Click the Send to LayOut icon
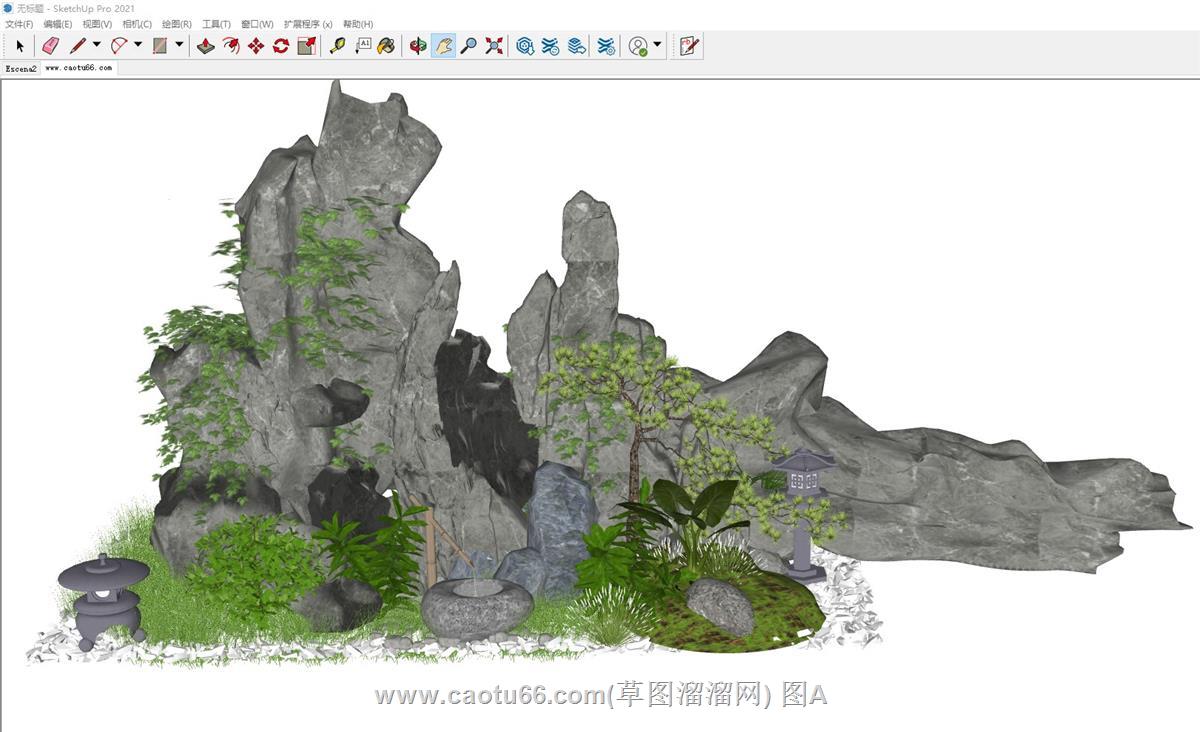 [576, 45]
